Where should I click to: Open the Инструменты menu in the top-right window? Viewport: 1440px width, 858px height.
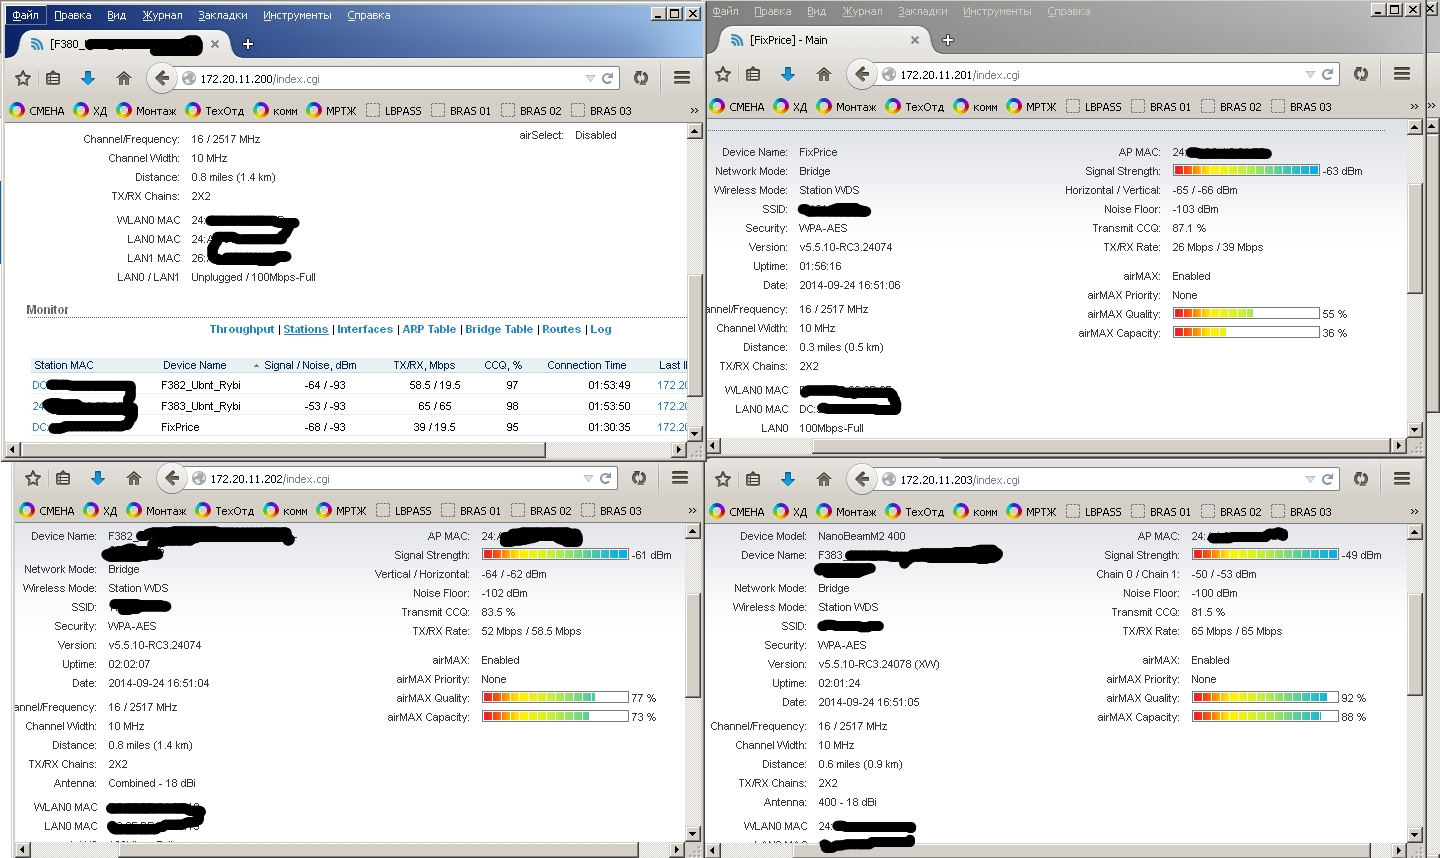click(x=997, y=11)
